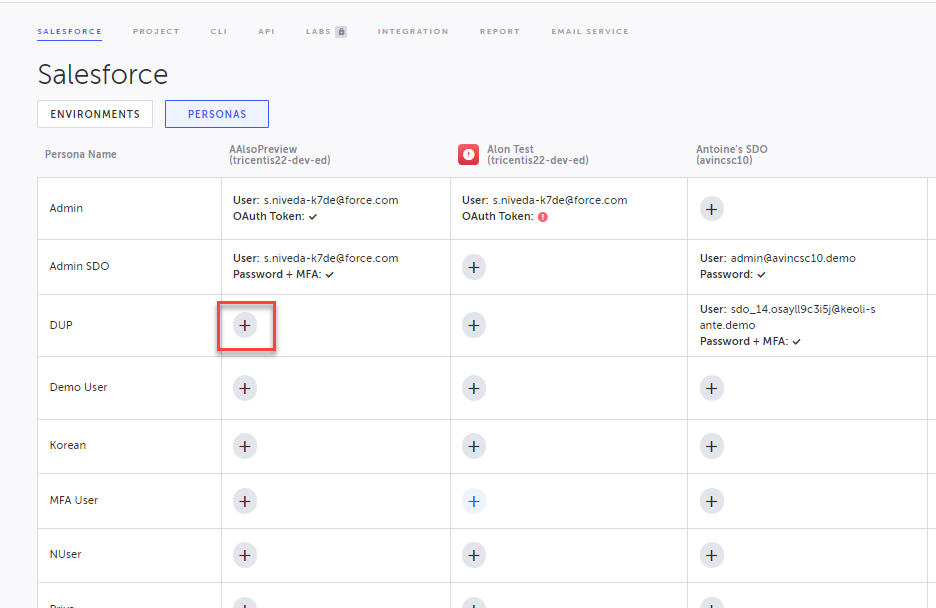Add NUser persona under Alon Test

pos(474,555)
